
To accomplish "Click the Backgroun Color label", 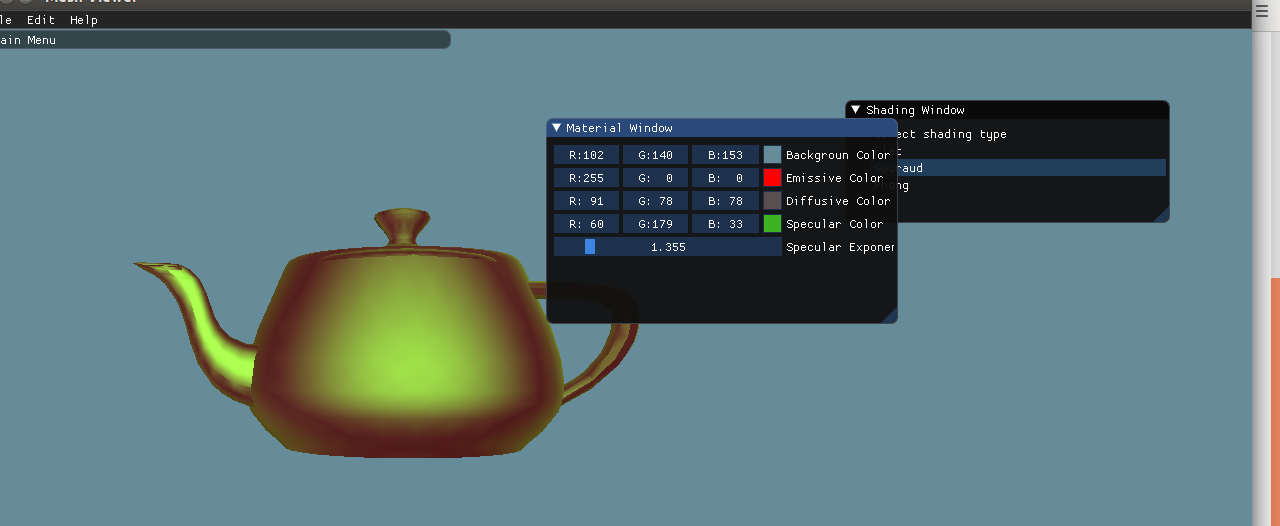I will click(x=838, y=155).
